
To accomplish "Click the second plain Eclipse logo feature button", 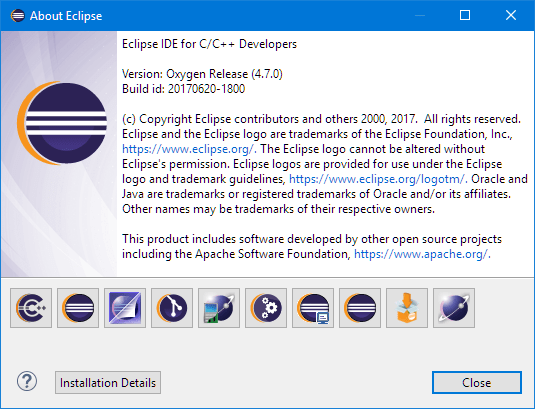I will pos(78,308).
